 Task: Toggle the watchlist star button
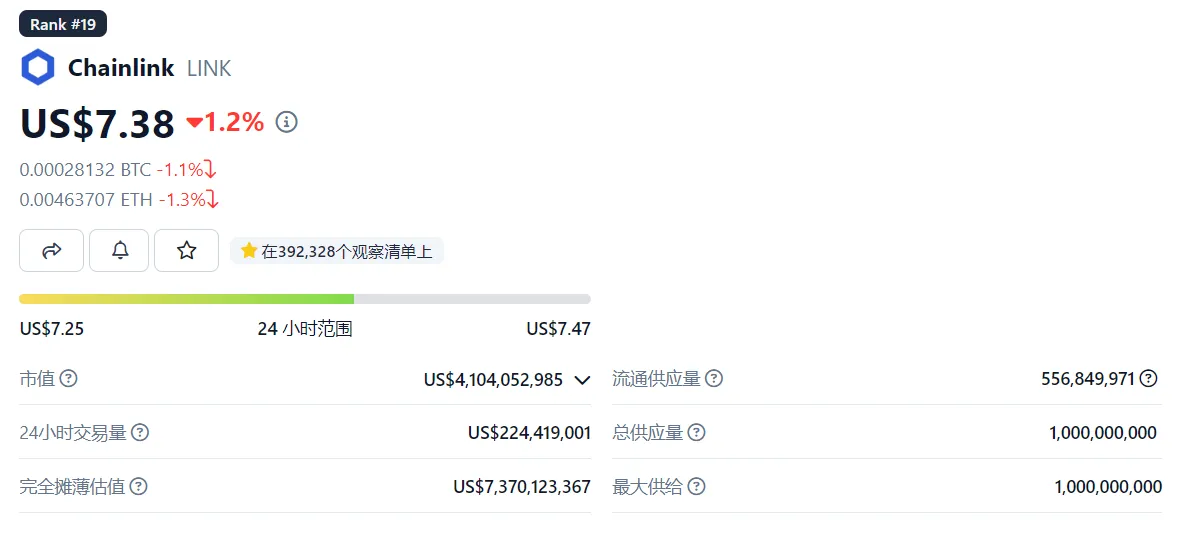(x=186, y=250)
